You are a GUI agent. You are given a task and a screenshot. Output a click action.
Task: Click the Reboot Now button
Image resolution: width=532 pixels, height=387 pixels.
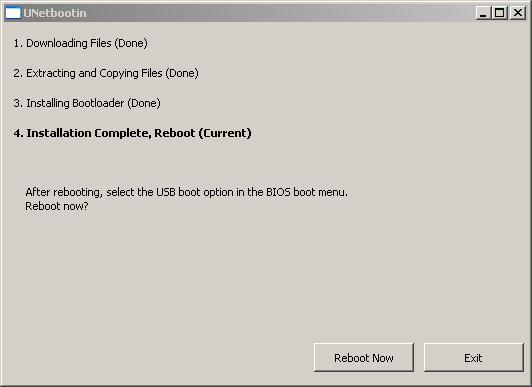364,357
